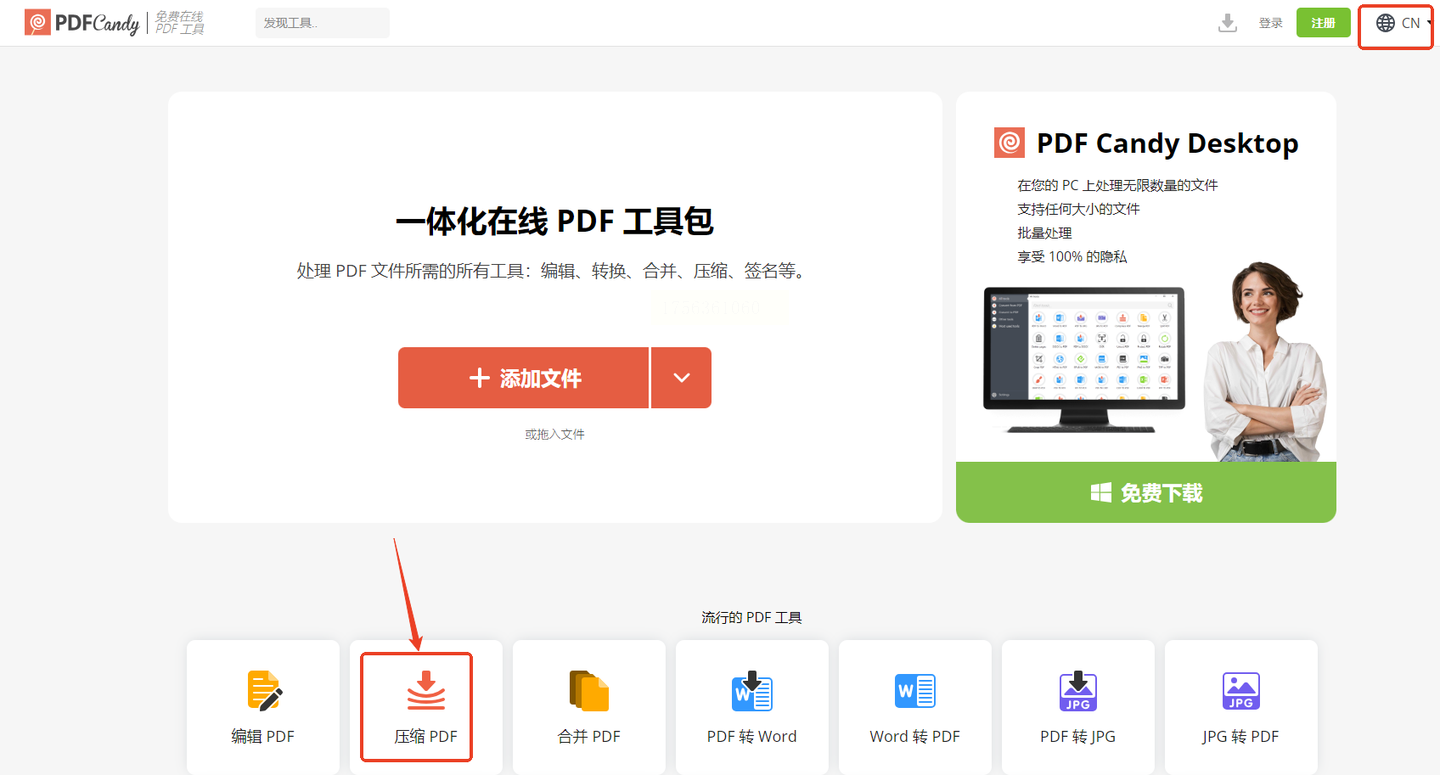Open the download icon in header

(x=1228, y=23)
